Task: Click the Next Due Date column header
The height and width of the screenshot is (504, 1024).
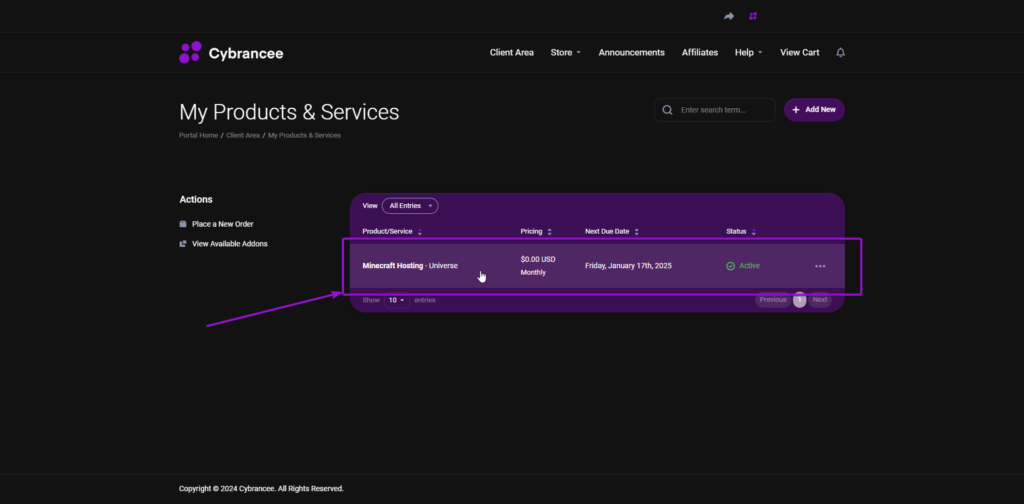Action: [x=607, y=232]
